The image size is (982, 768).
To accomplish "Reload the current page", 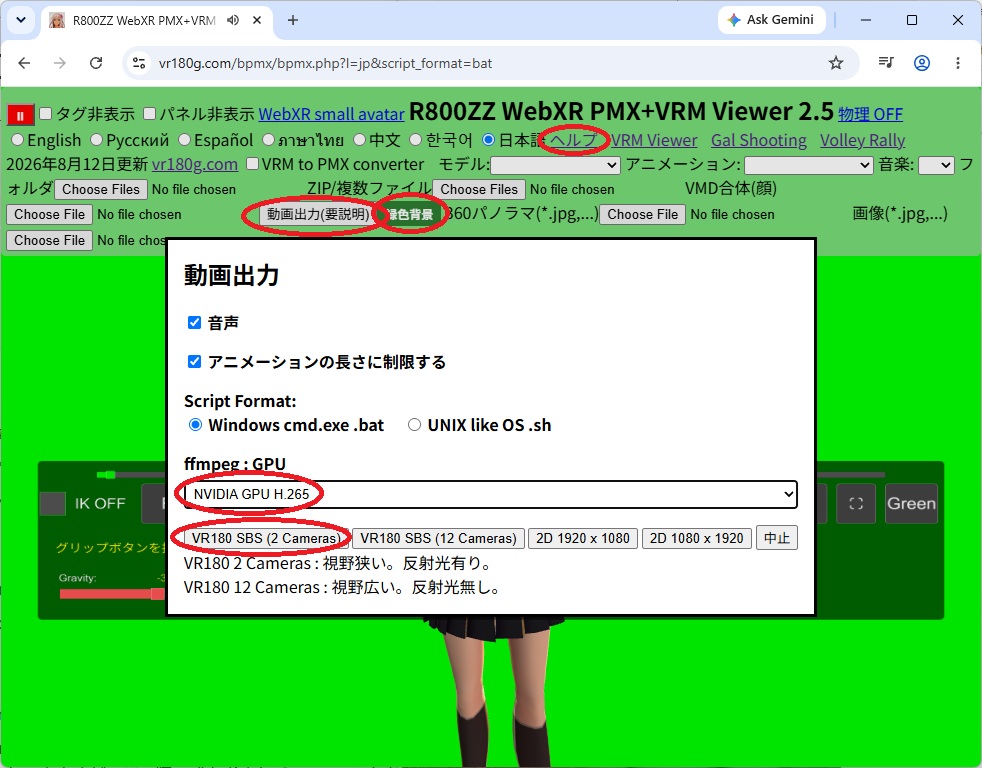I will point(96,63).
